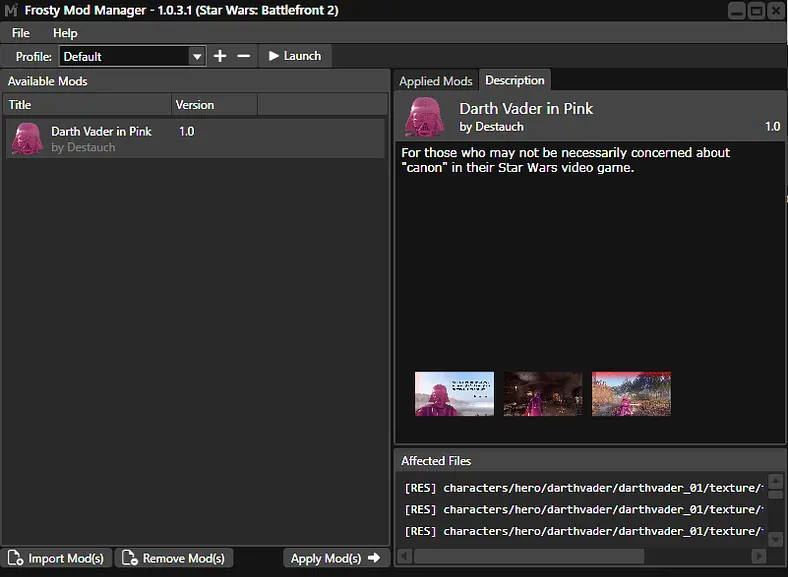788x577 pixels.
Task: Click the second [RES] affected file entry
Action: point(584,510)
